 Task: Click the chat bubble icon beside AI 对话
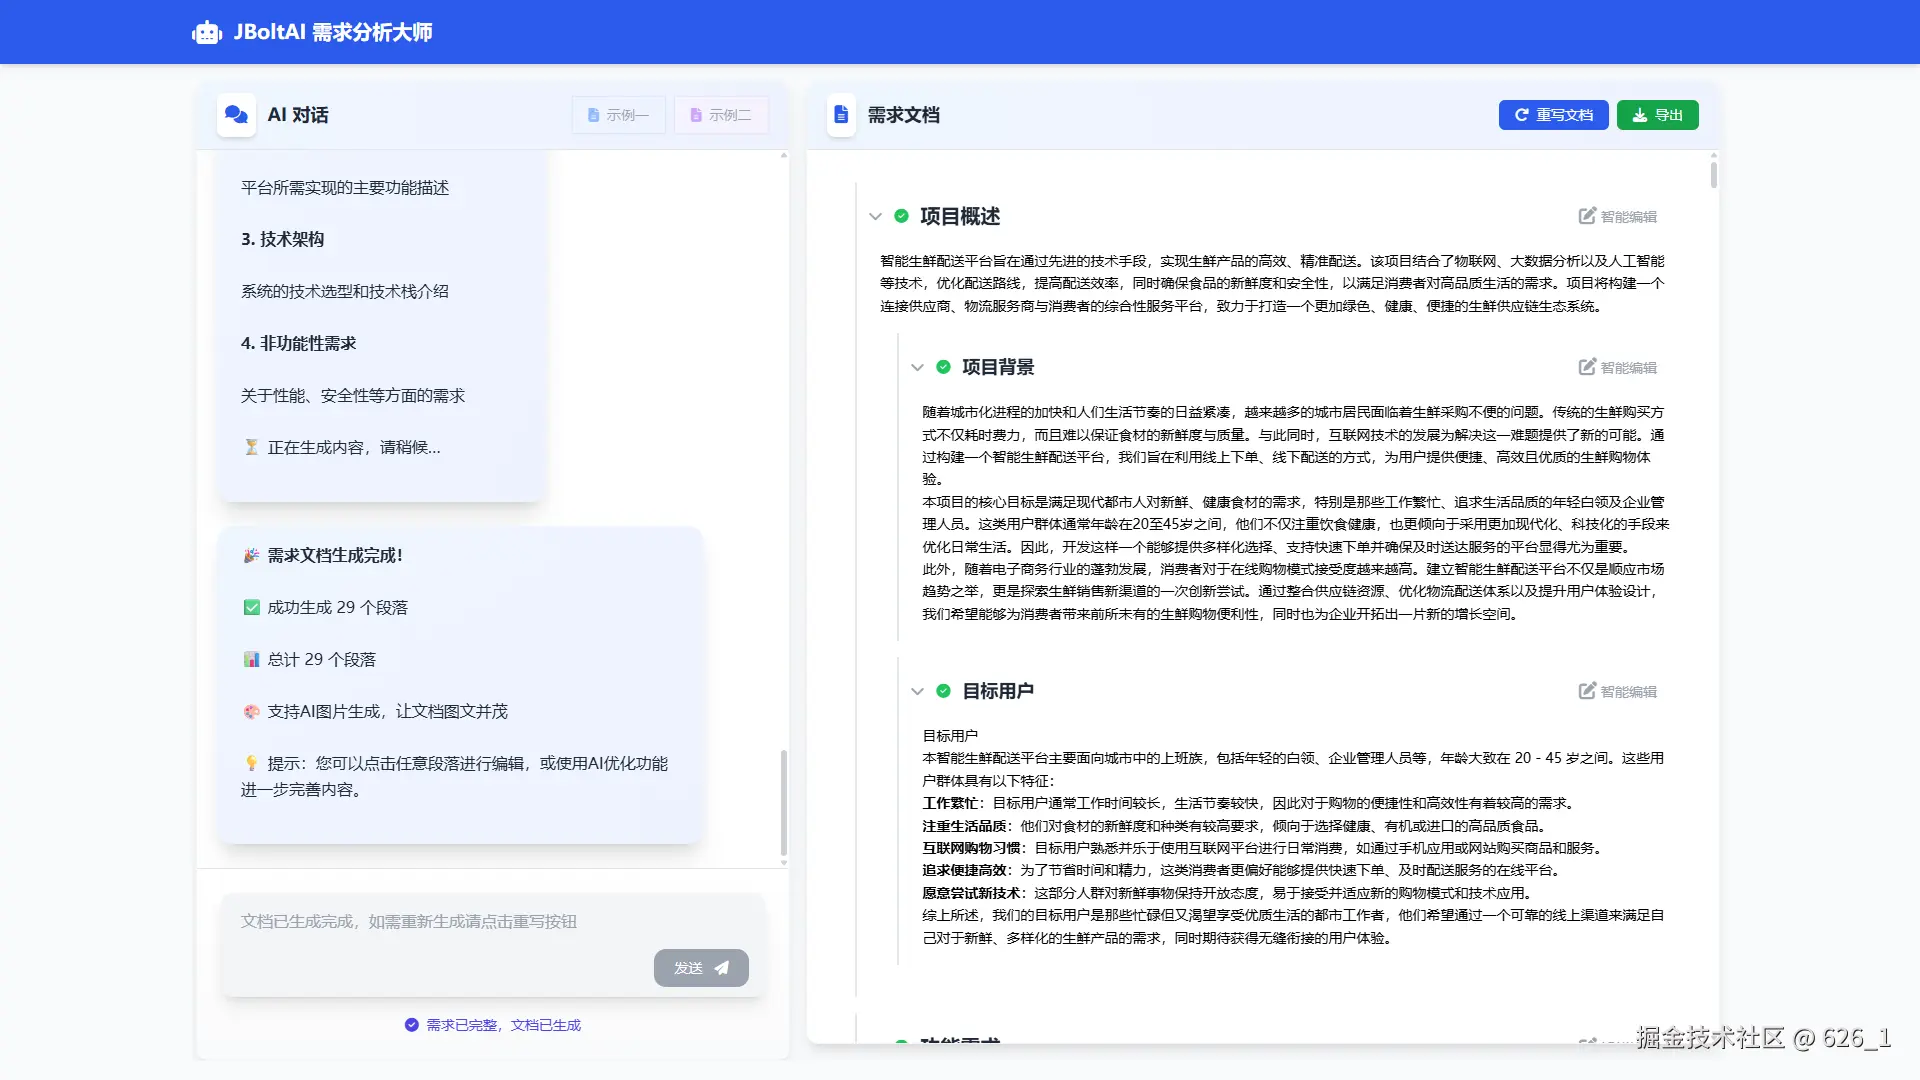click(236, 115)
